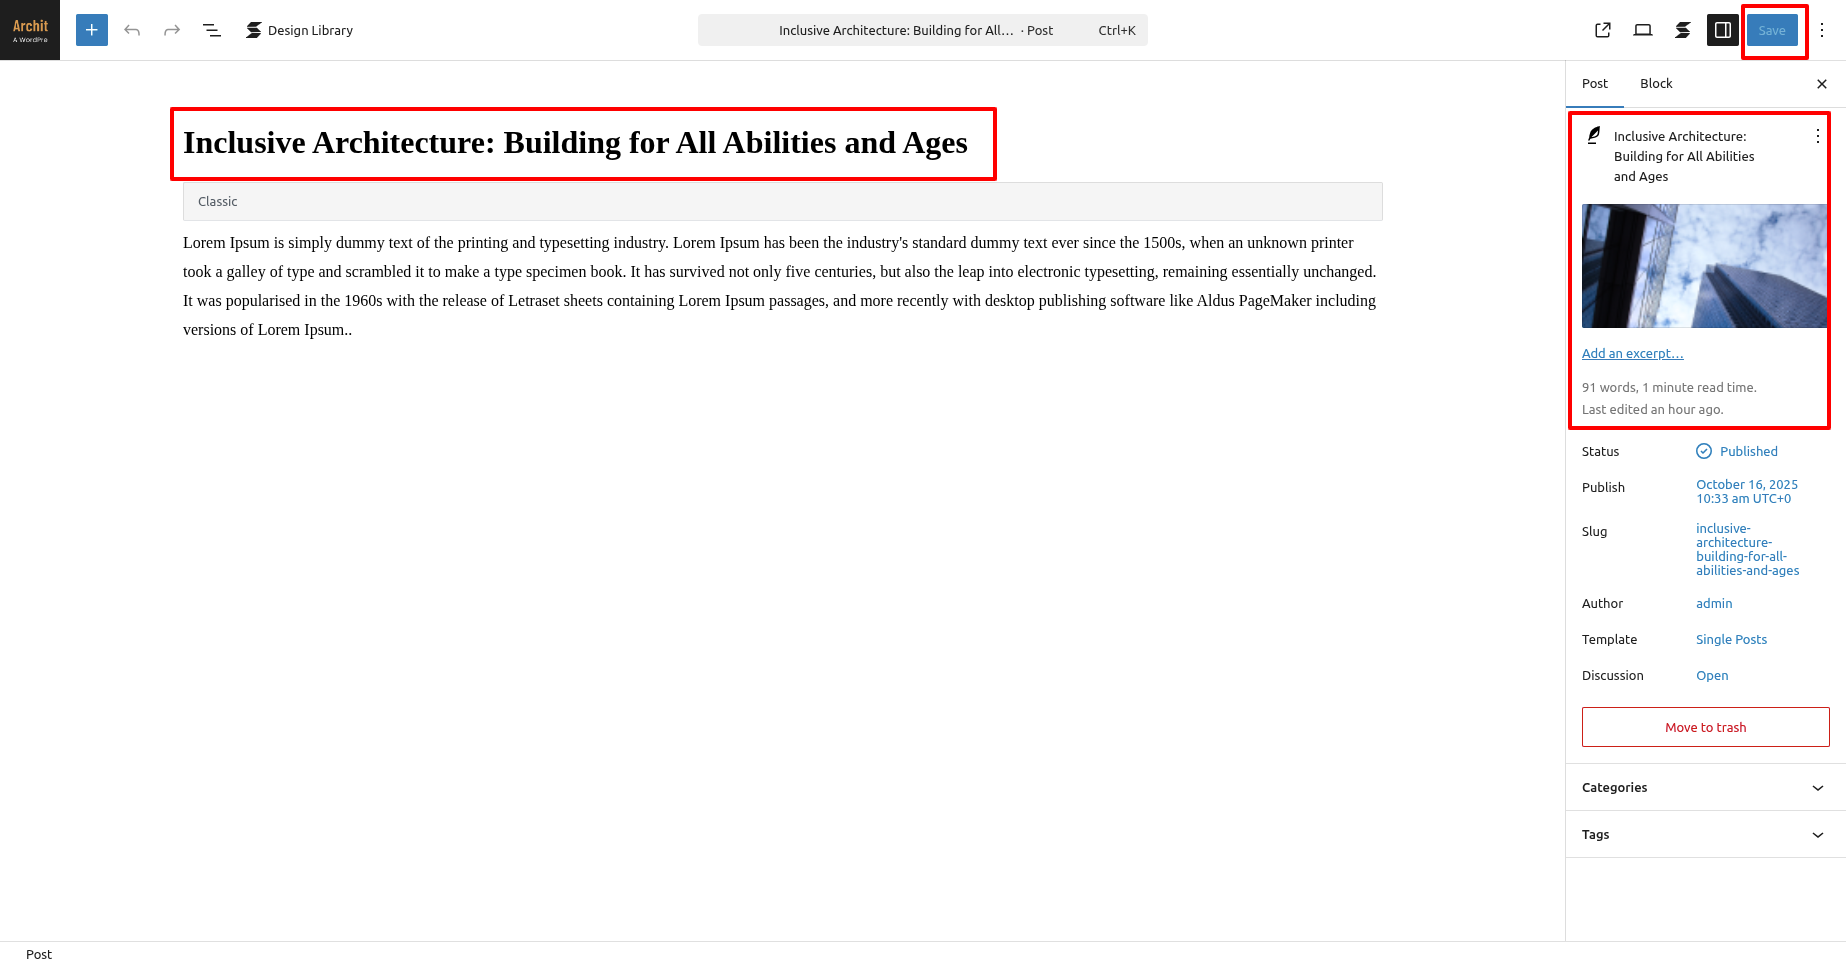The width and height of the screenshot is (1846, 966).
Task: Select the Post tab in sidebar
Action: (1594, 83)
